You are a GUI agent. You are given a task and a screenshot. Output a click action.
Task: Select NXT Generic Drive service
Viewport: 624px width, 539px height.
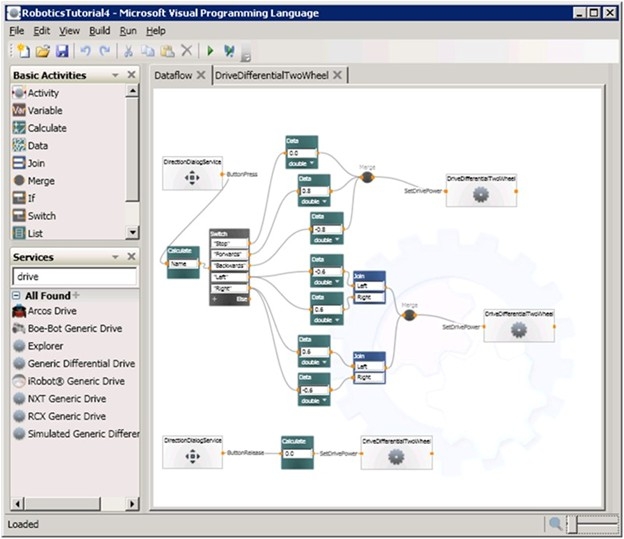60,398
